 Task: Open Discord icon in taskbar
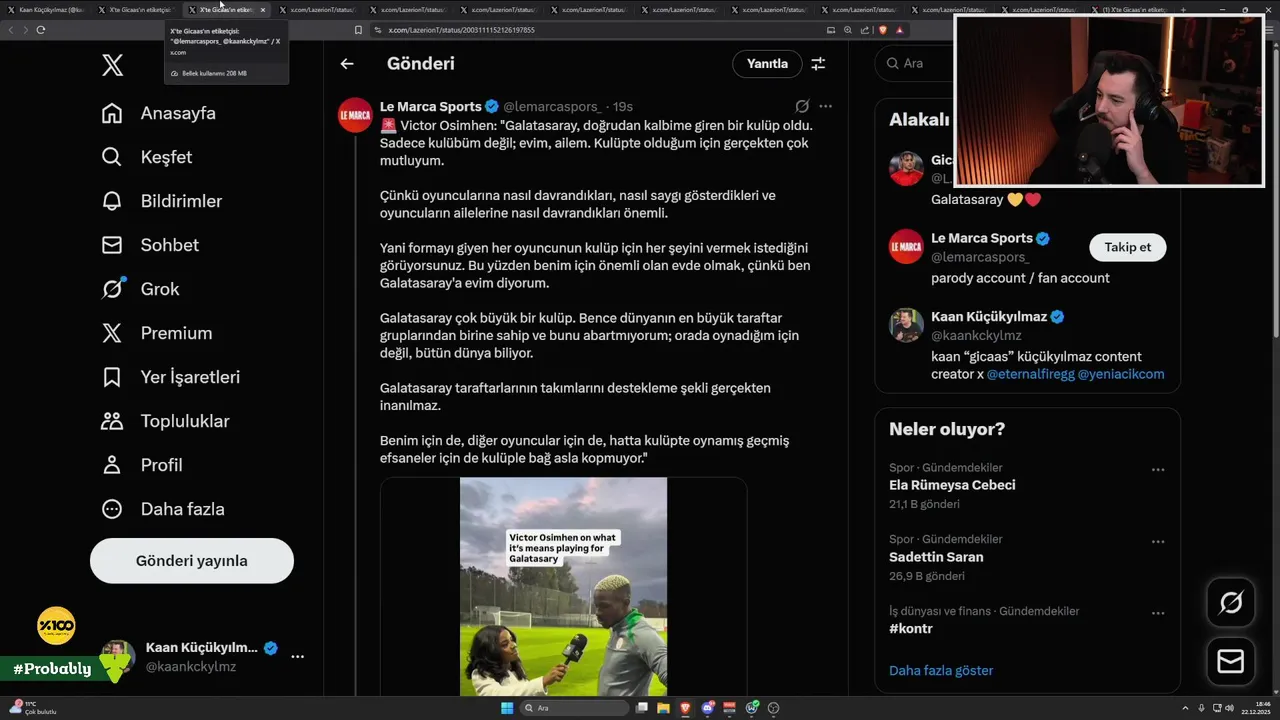pos(708,708)
